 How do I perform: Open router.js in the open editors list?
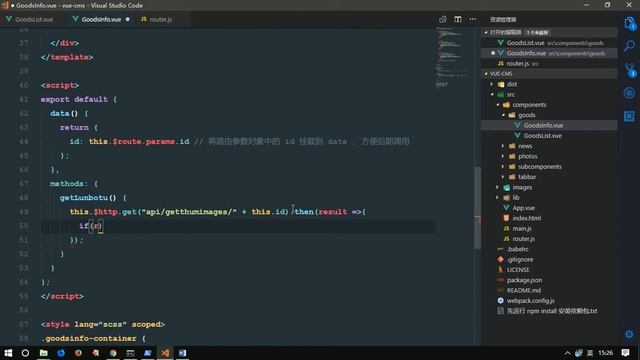point(549,64)
